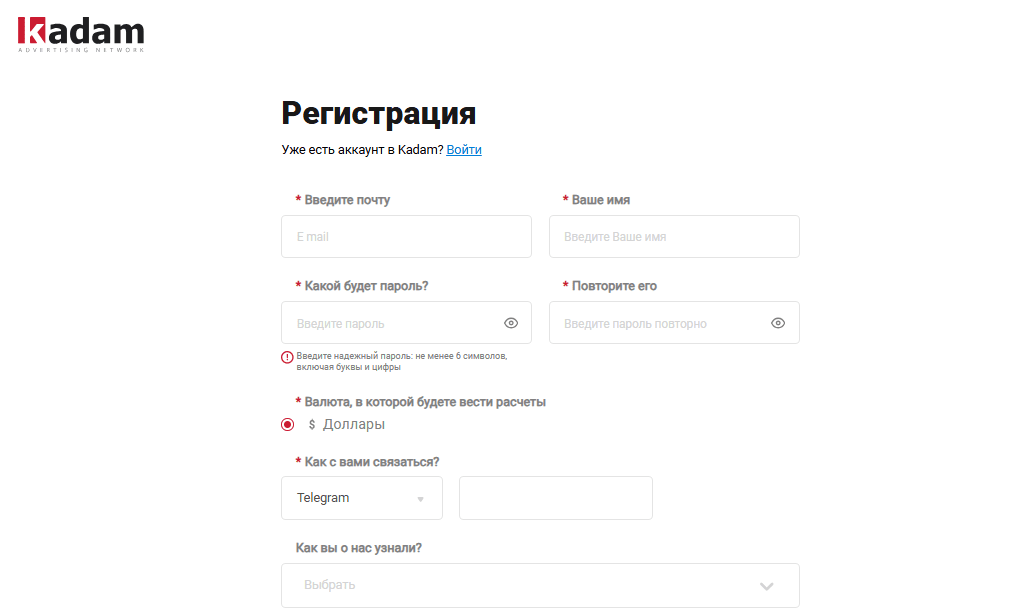Click the "Доллары" currency label text
The image size is (1036, 613).
coord(353,425)
